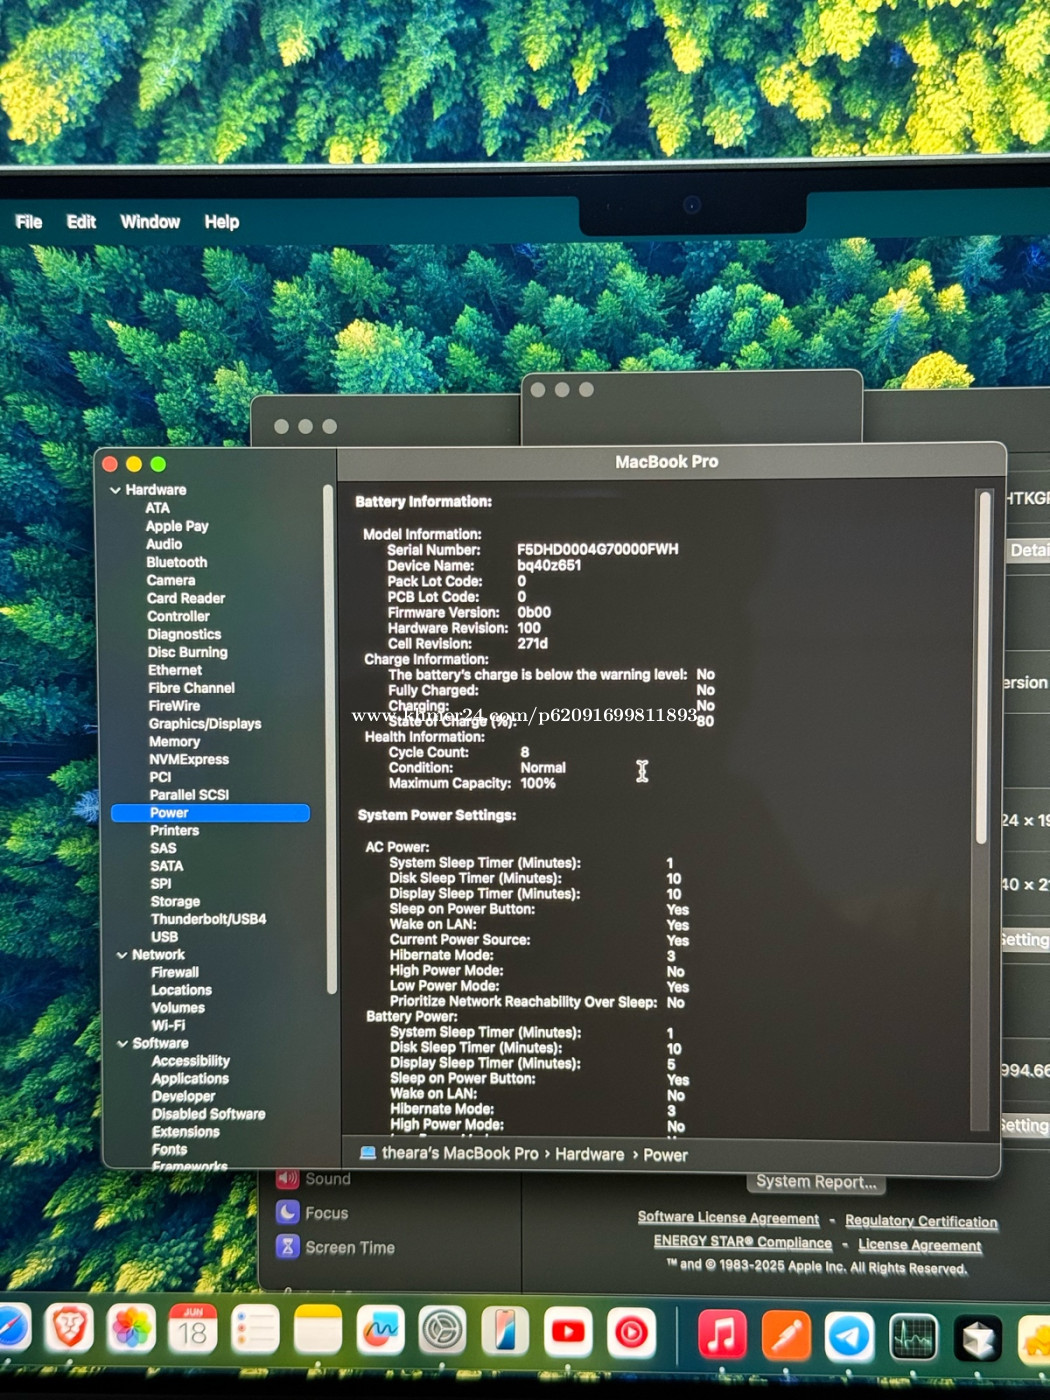Launch the Notes app from dock
This screenshot has height=1400, width=1050.
click(x=318, y=1332)
